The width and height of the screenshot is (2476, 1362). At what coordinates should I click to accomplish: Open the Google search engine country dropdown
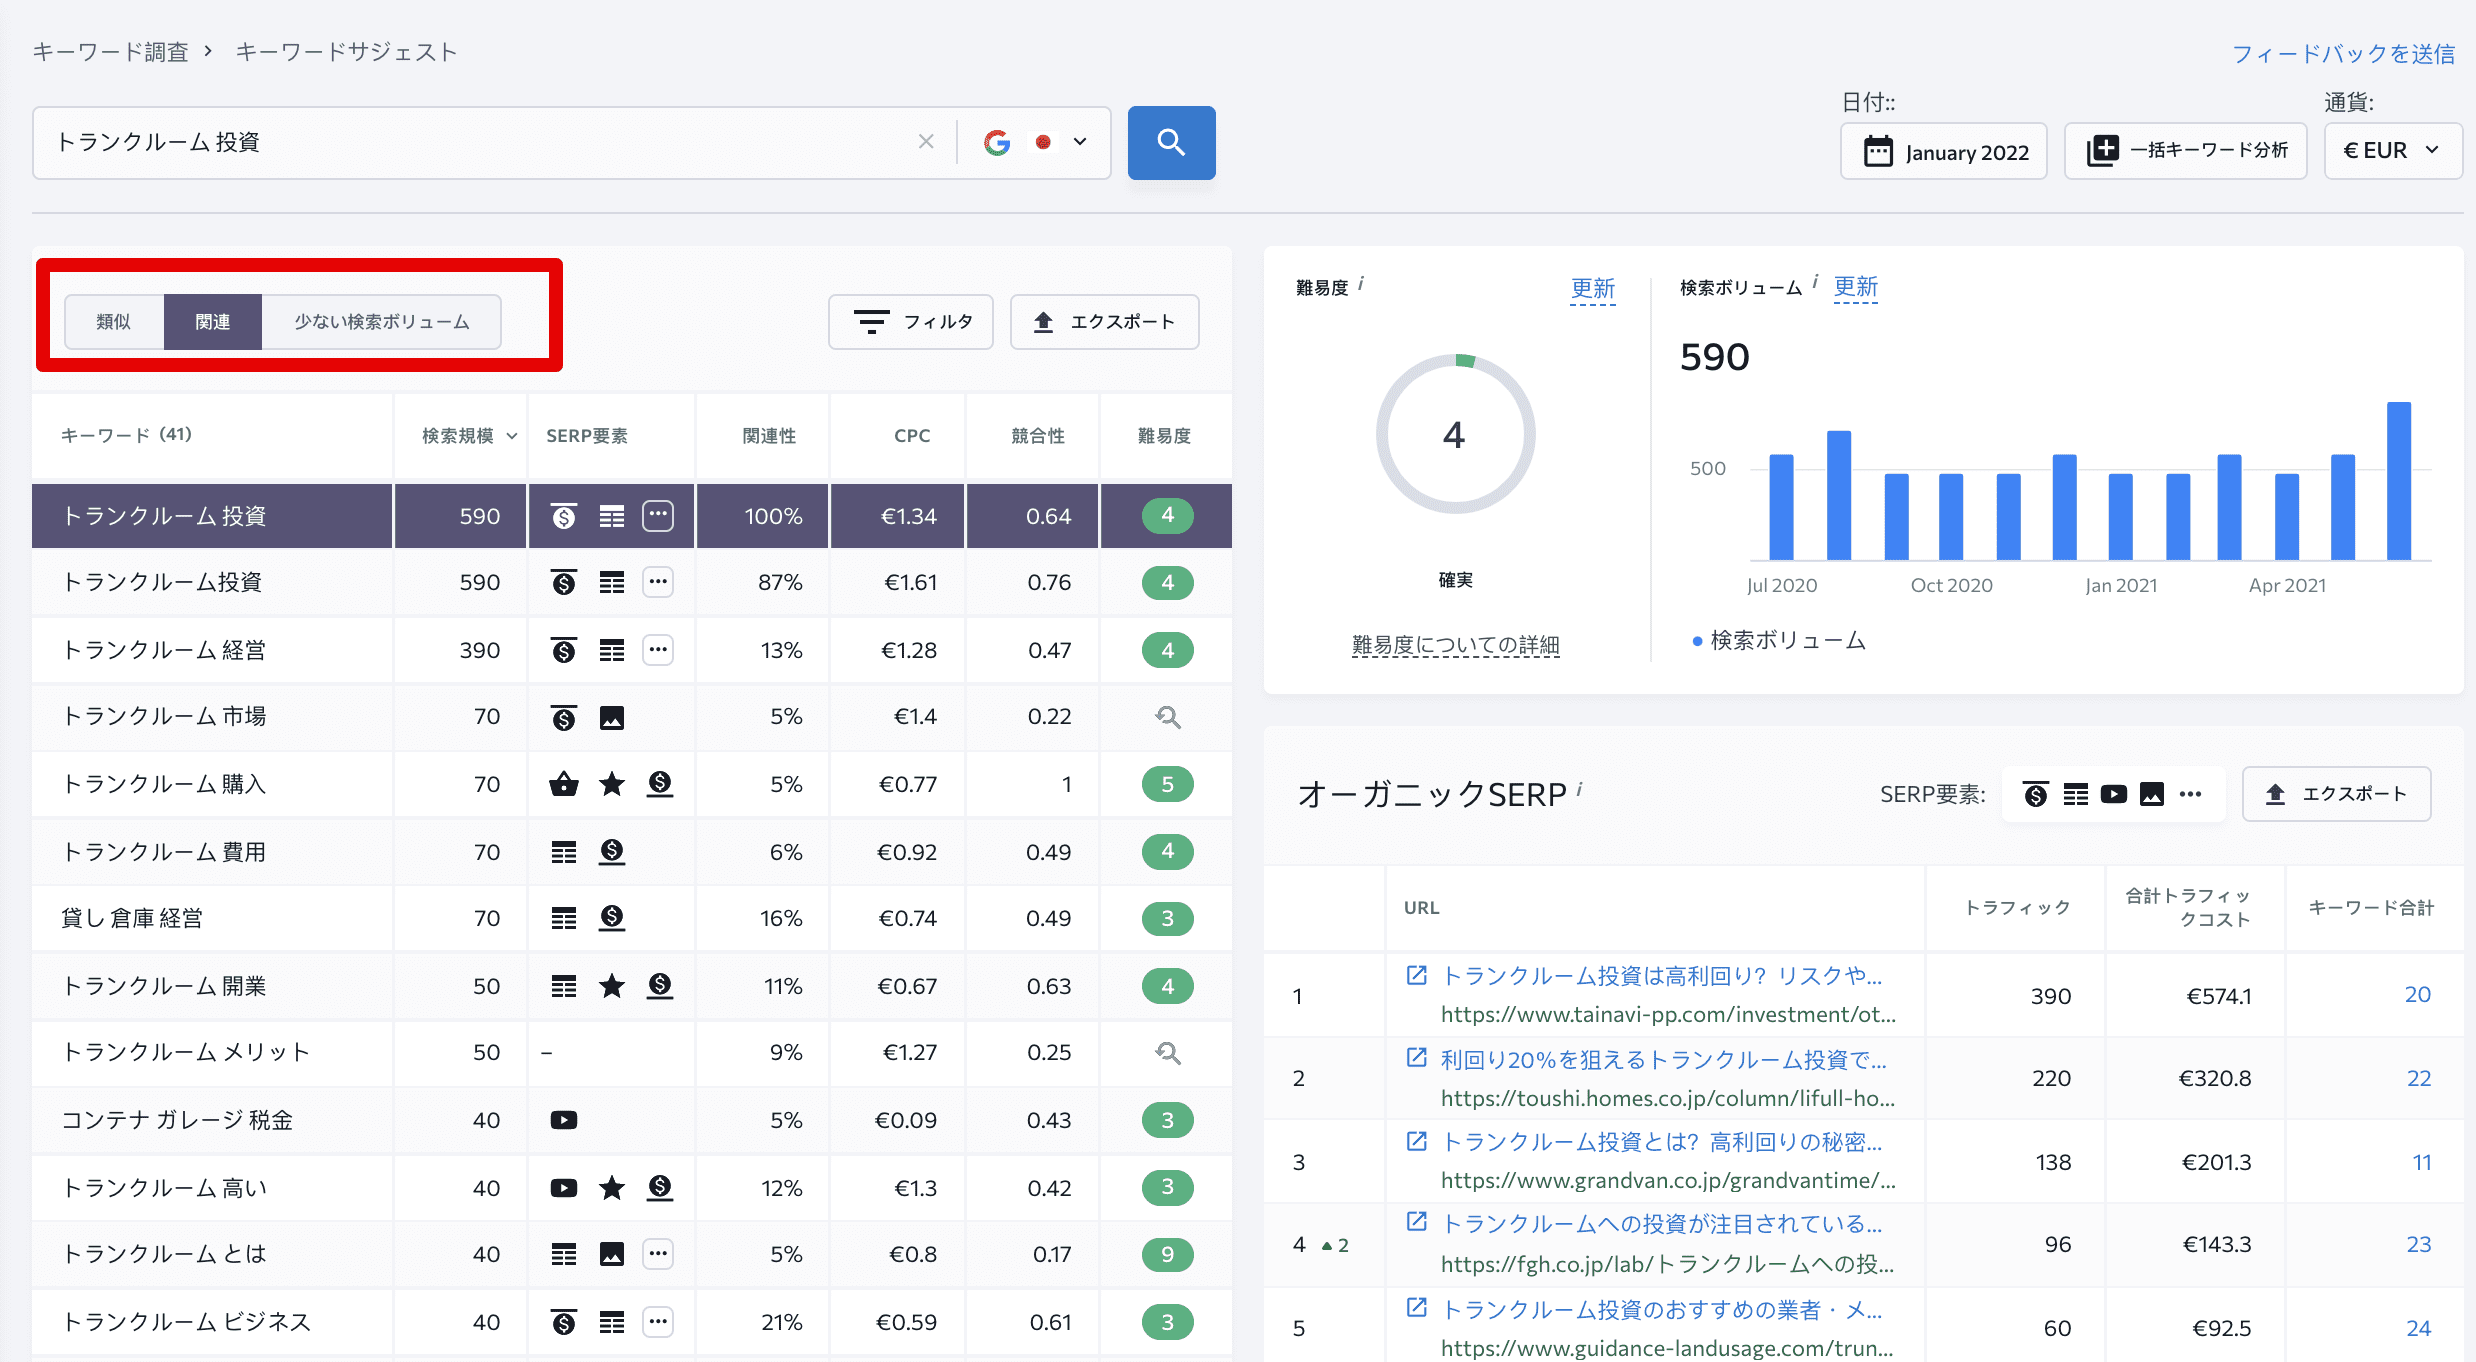click(1035, 142)
